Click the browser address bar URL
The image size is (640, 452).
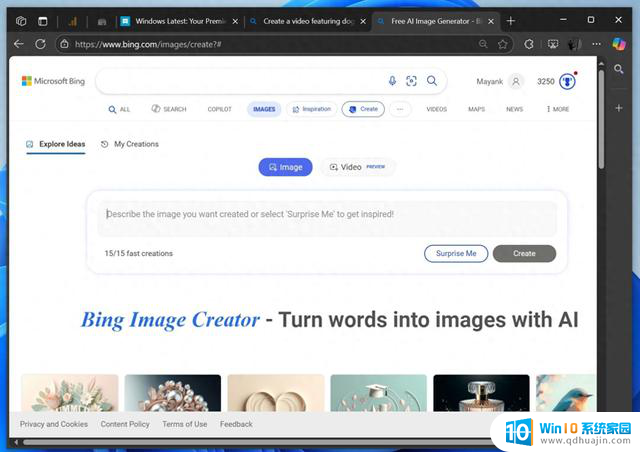click(148, 44)
